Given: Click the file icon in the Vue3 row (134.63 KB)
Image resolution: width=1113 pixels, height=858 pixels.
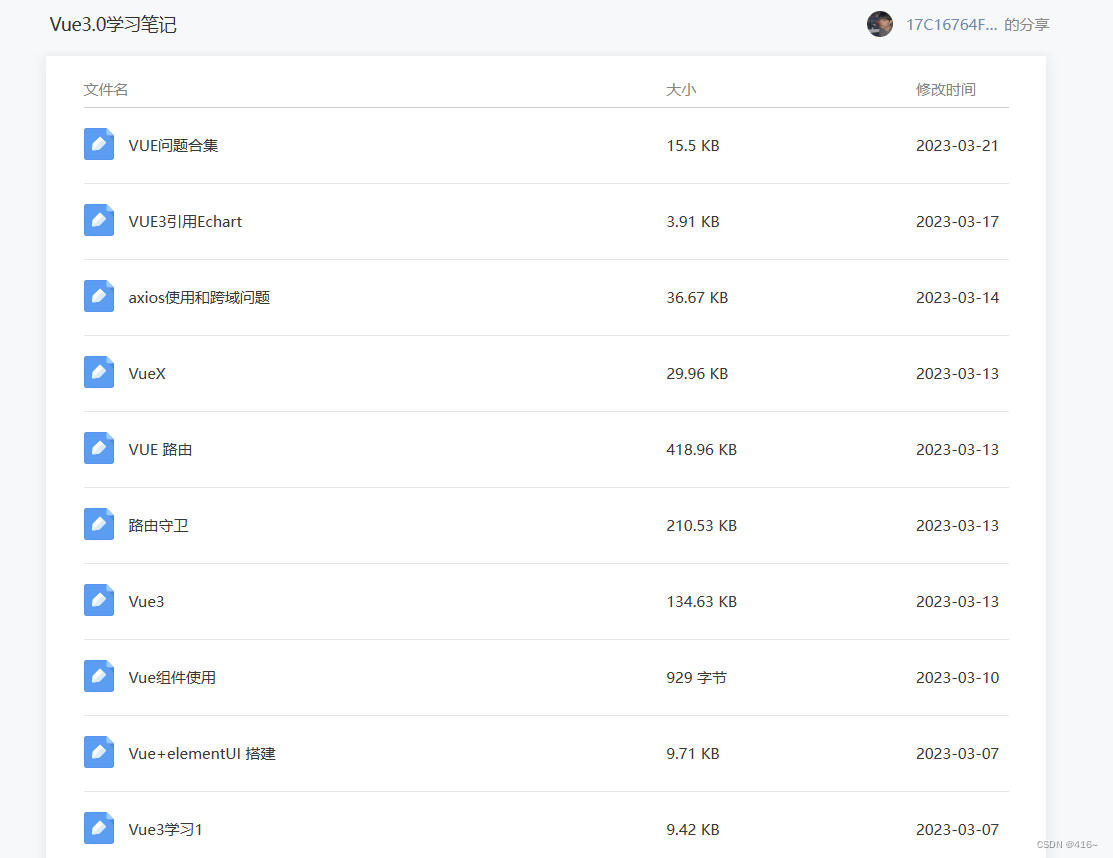Looking at the screenshot, I should [x=99, y=600].
